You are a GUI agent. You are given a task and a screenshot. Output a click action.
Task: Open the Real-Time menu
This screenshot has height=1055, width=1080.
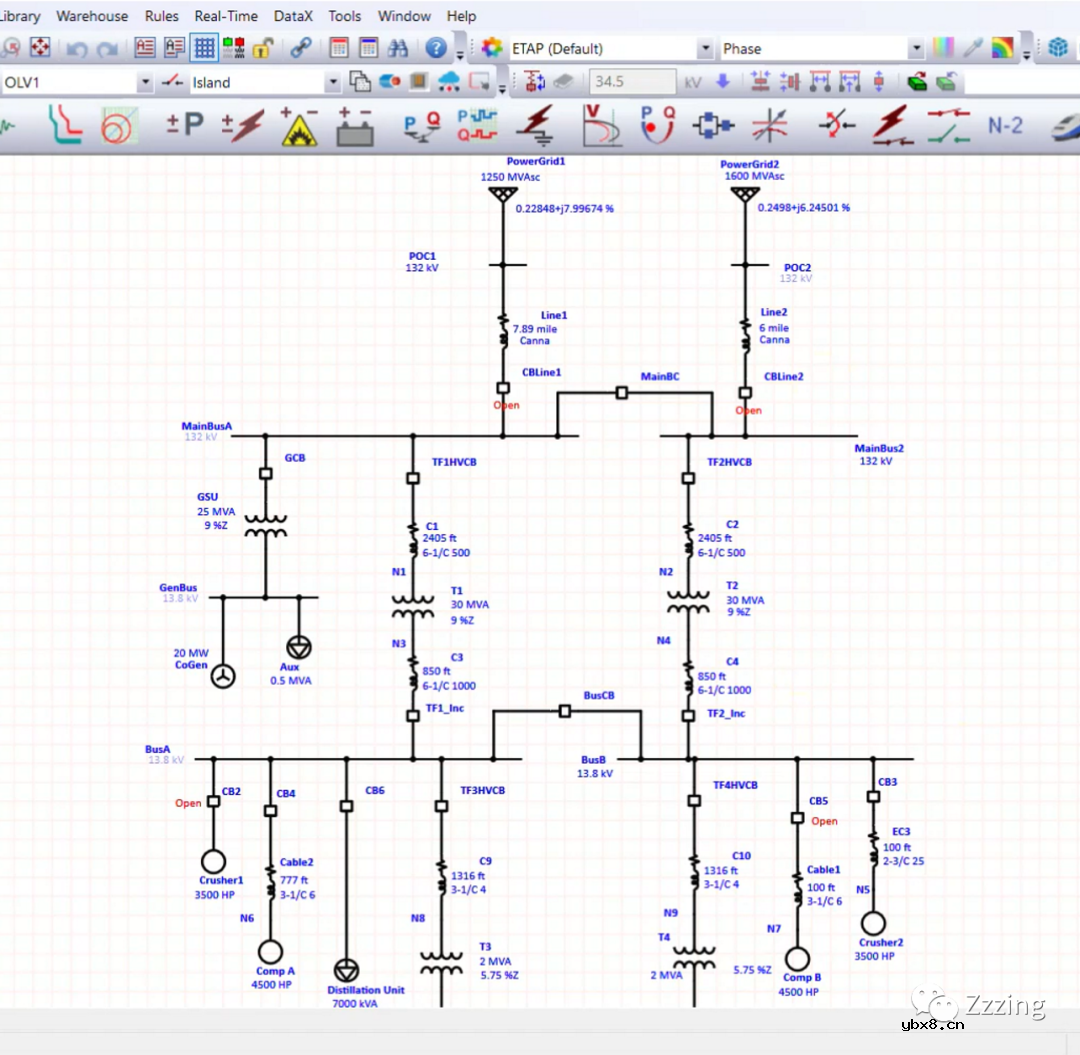pyautogui.click(x=226, y=16)
